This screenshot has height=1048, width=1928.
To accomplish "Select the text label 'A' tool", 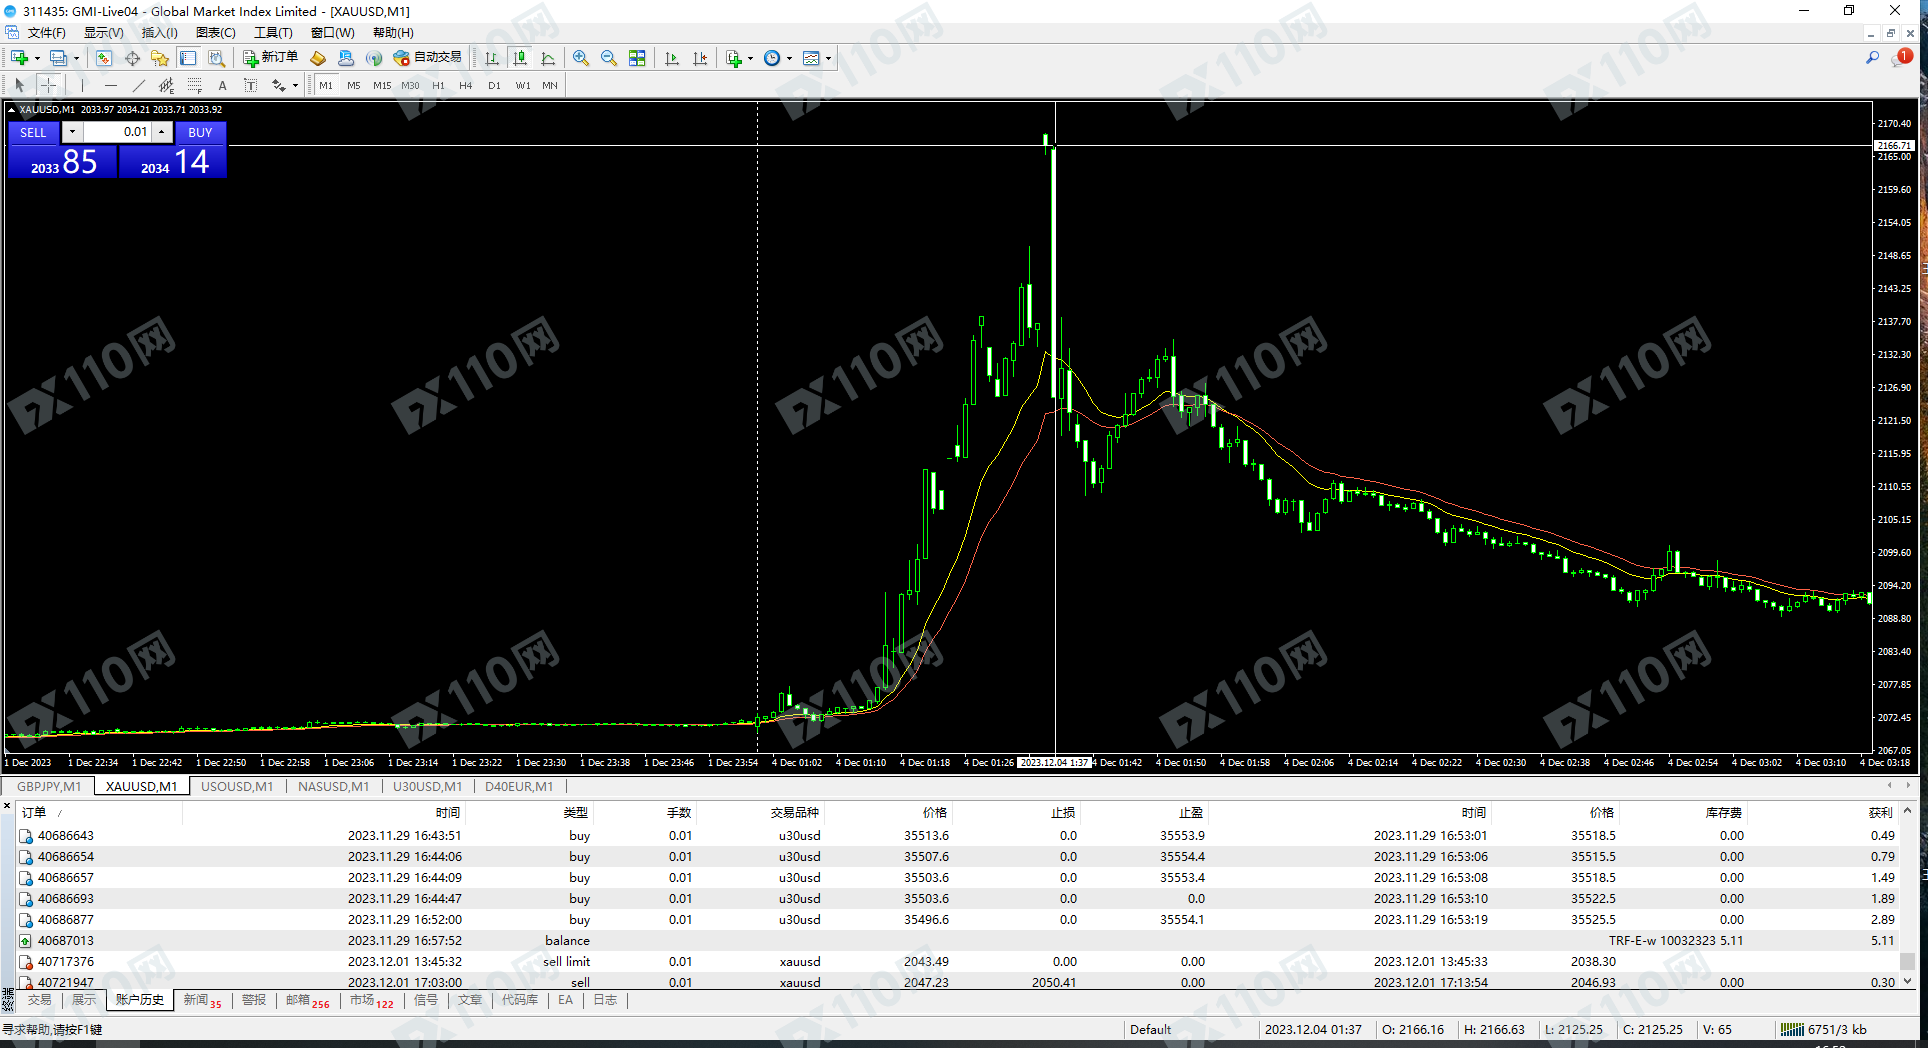I will point(222,85).
